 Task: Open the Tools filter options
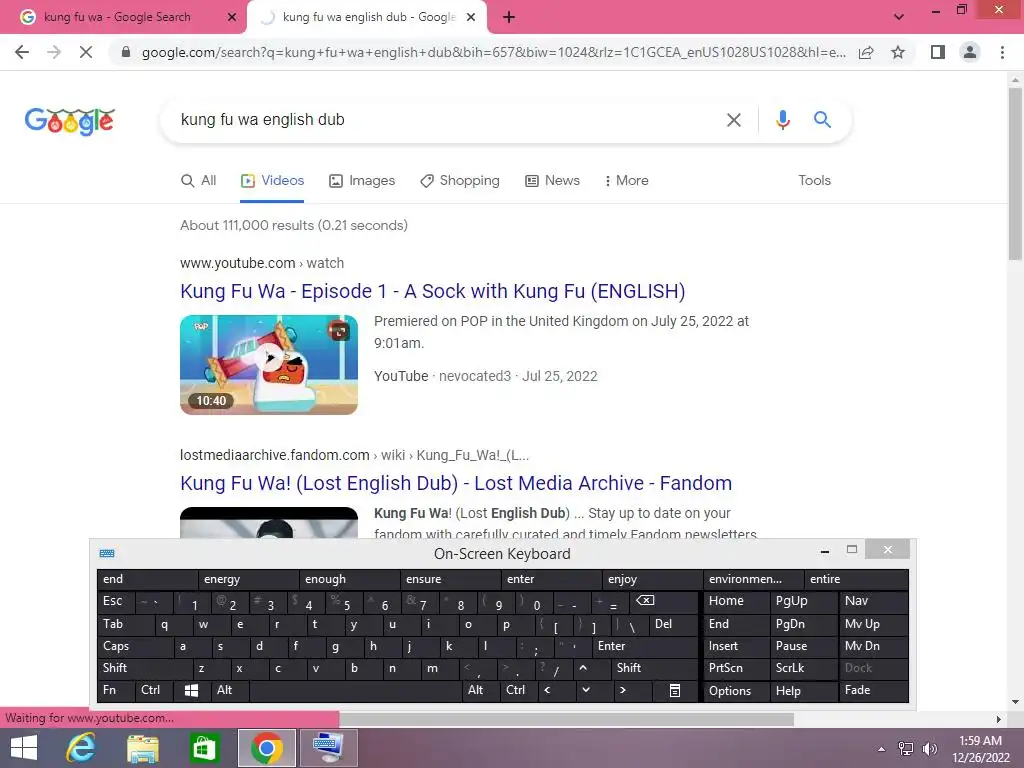814,181
